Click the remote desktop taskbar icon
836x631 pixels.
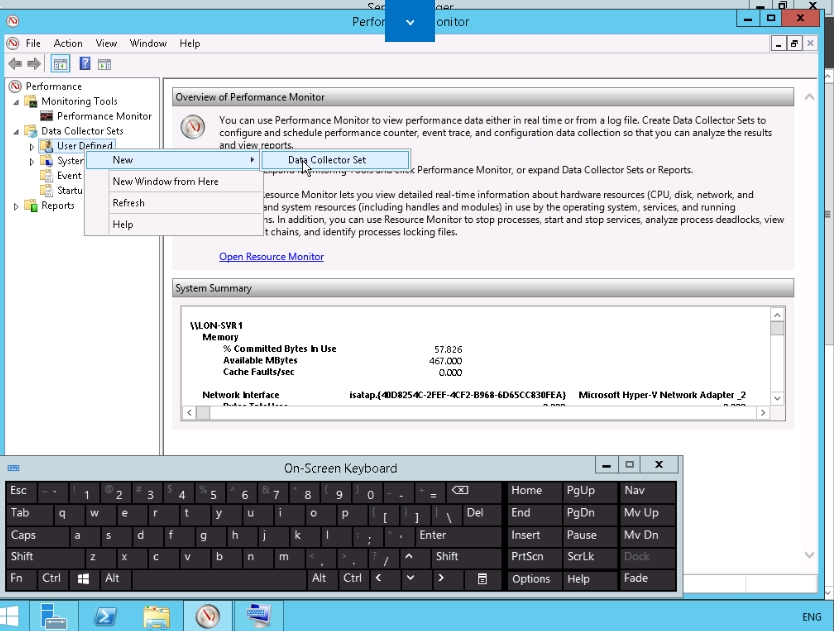tap(259, 617)
